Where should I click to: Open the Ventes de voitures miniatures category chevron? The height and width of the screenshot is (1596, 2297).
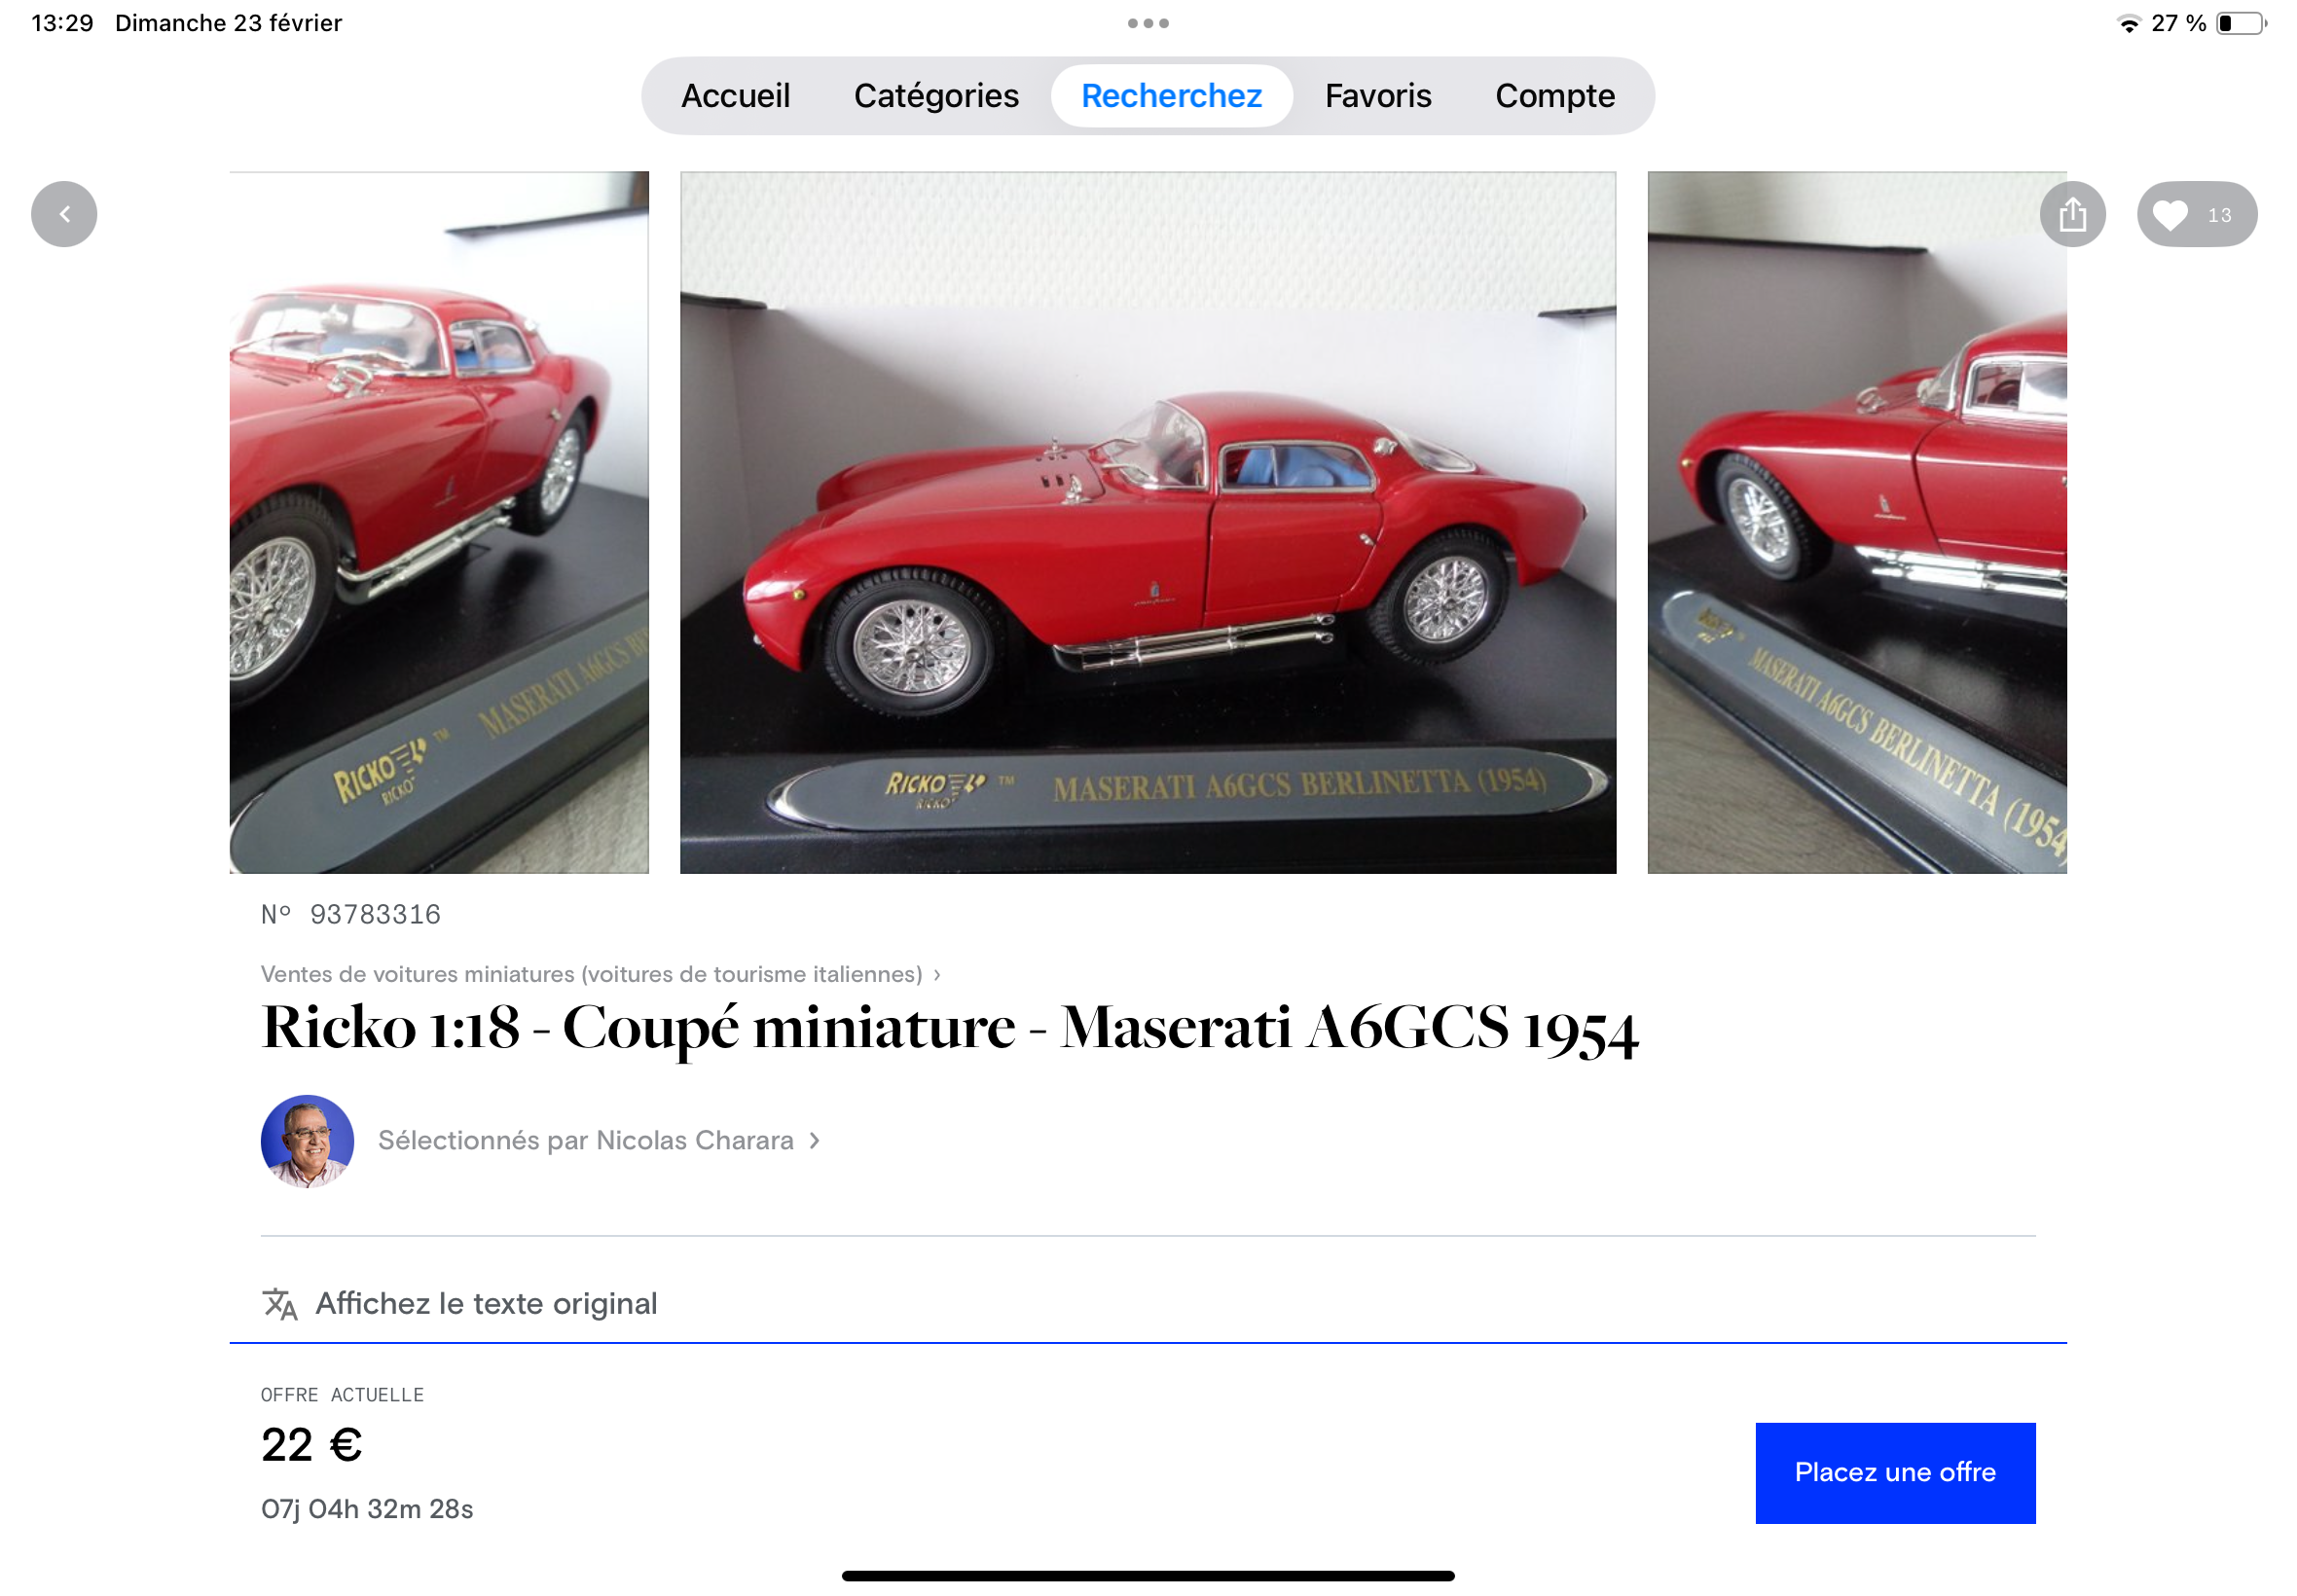(937, 974)
